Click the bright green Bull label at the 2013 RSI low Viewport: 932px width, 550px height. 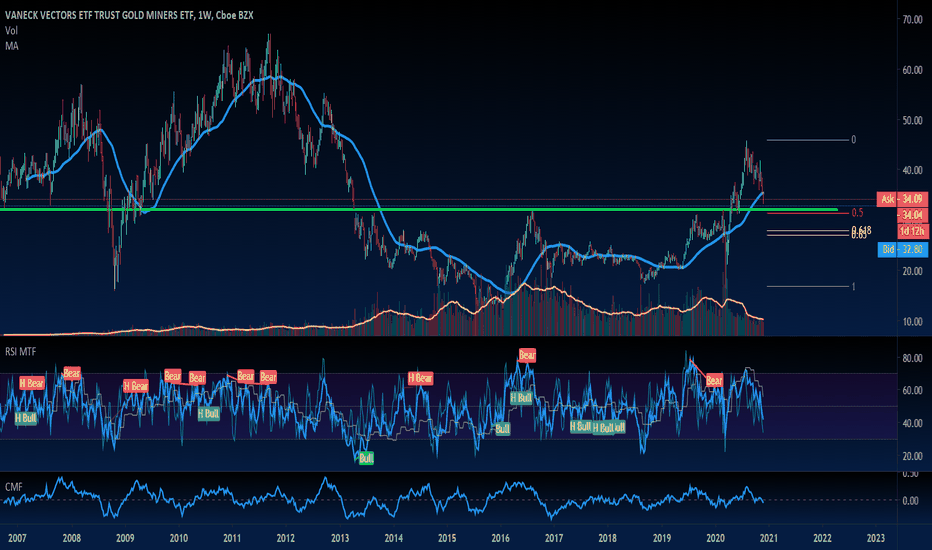pos(366,458)
